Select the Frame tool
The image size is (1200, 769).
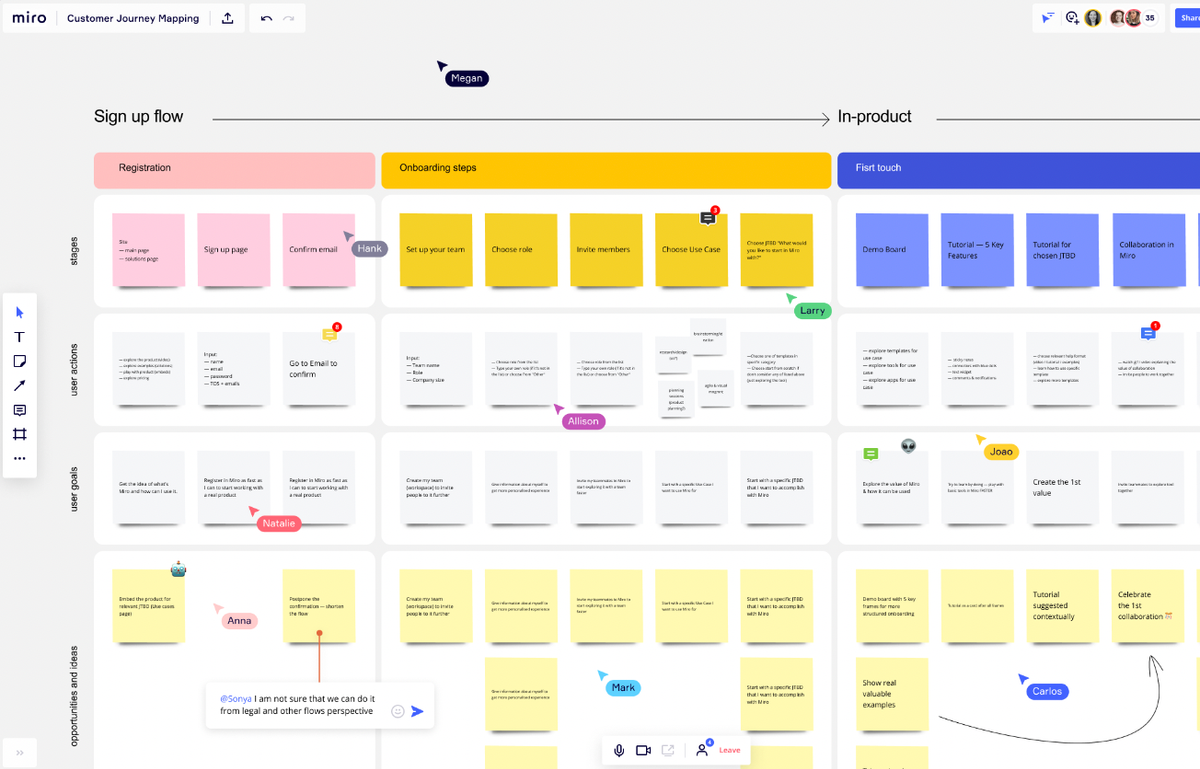click(19, 434)
